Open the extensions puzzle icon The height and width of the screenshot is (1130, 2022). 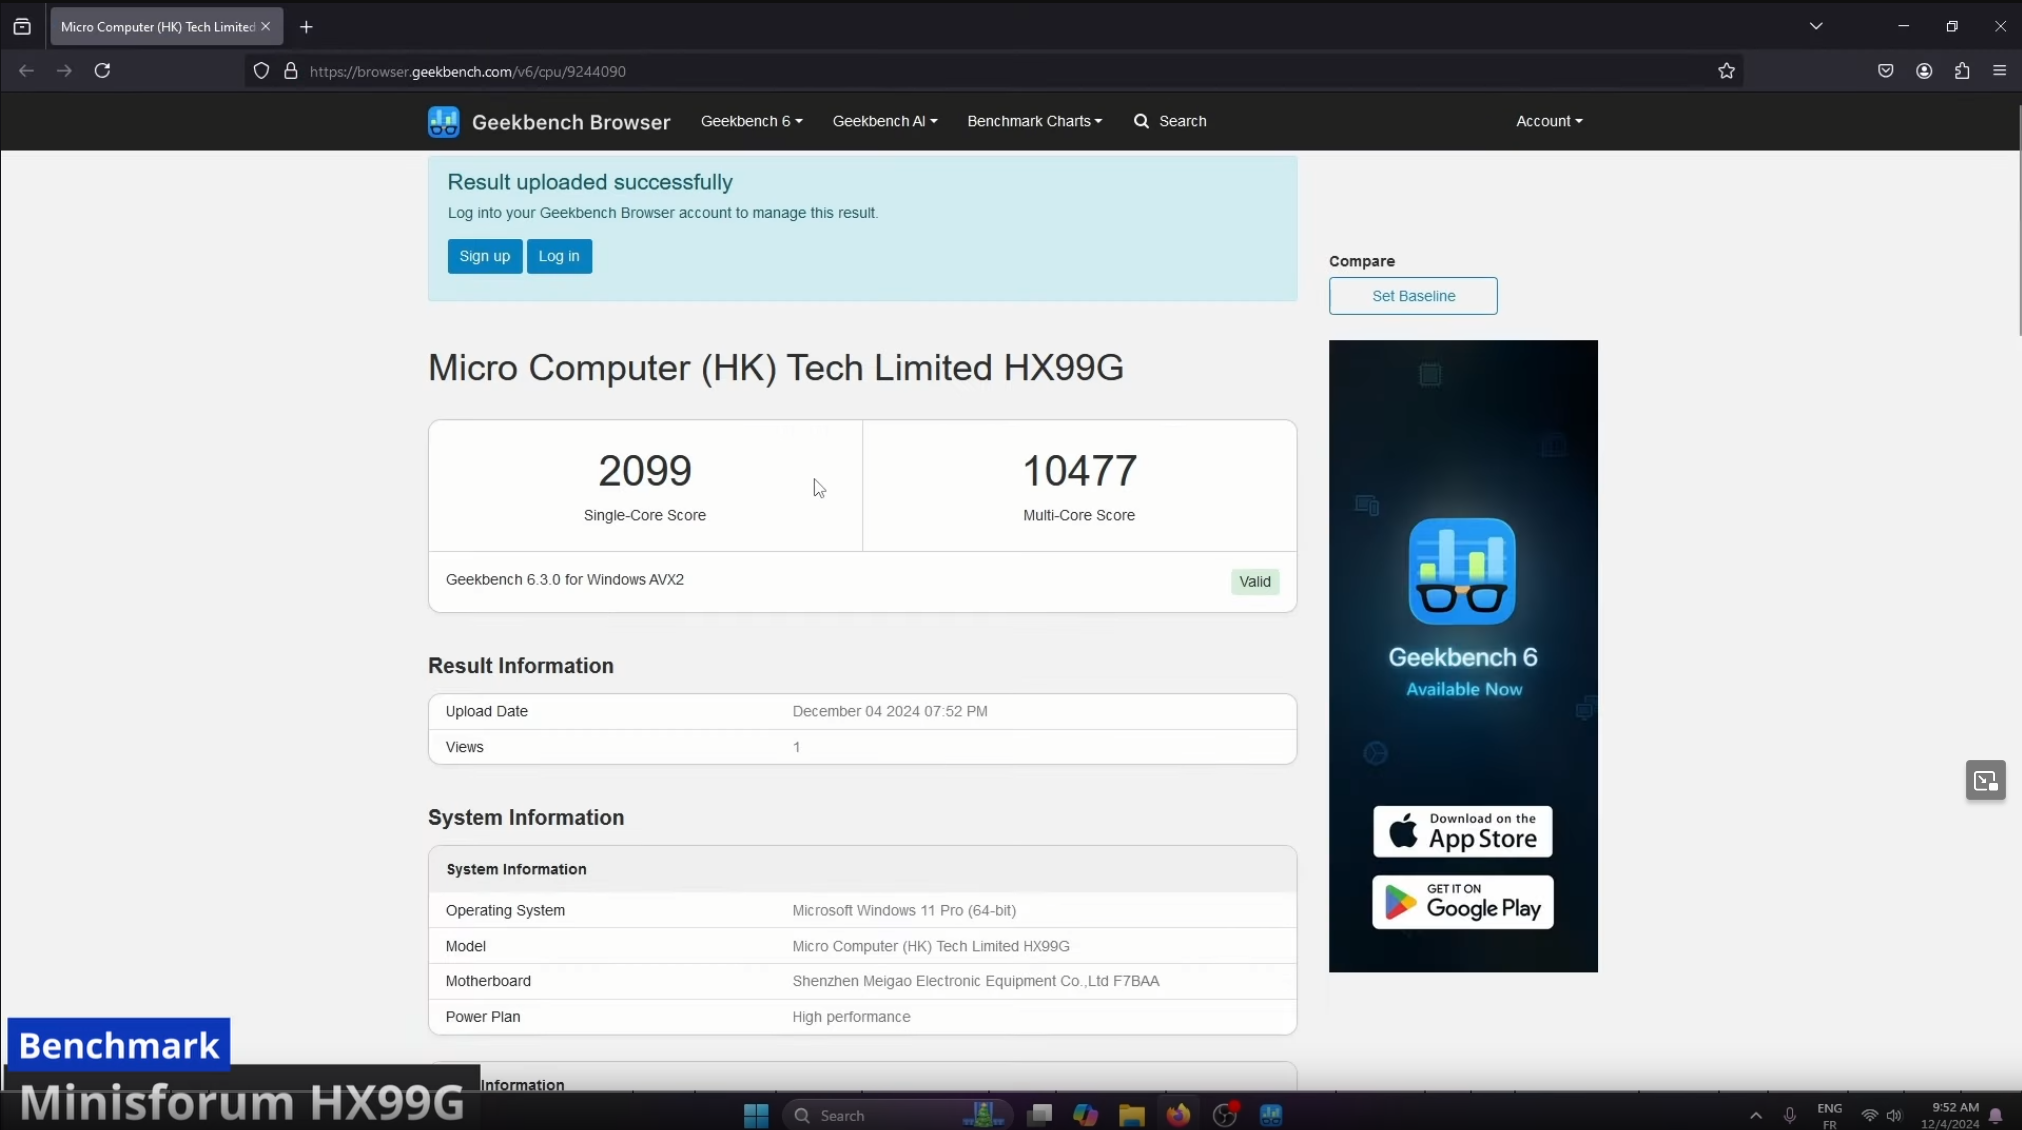pyautogui.click(x=1961, y=71)
